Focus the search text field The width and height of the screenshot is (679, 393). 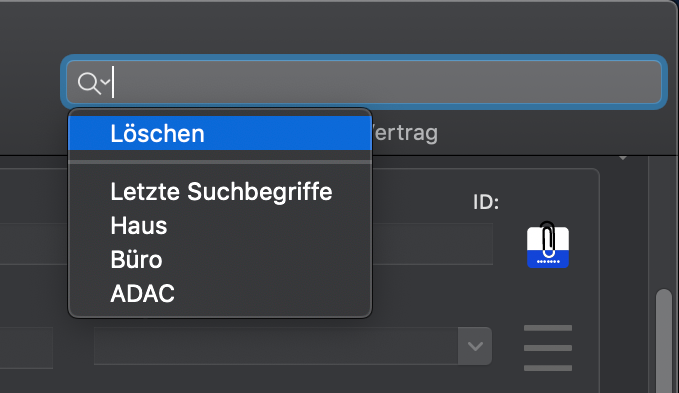pyautogui.click(x=364, y=82)
